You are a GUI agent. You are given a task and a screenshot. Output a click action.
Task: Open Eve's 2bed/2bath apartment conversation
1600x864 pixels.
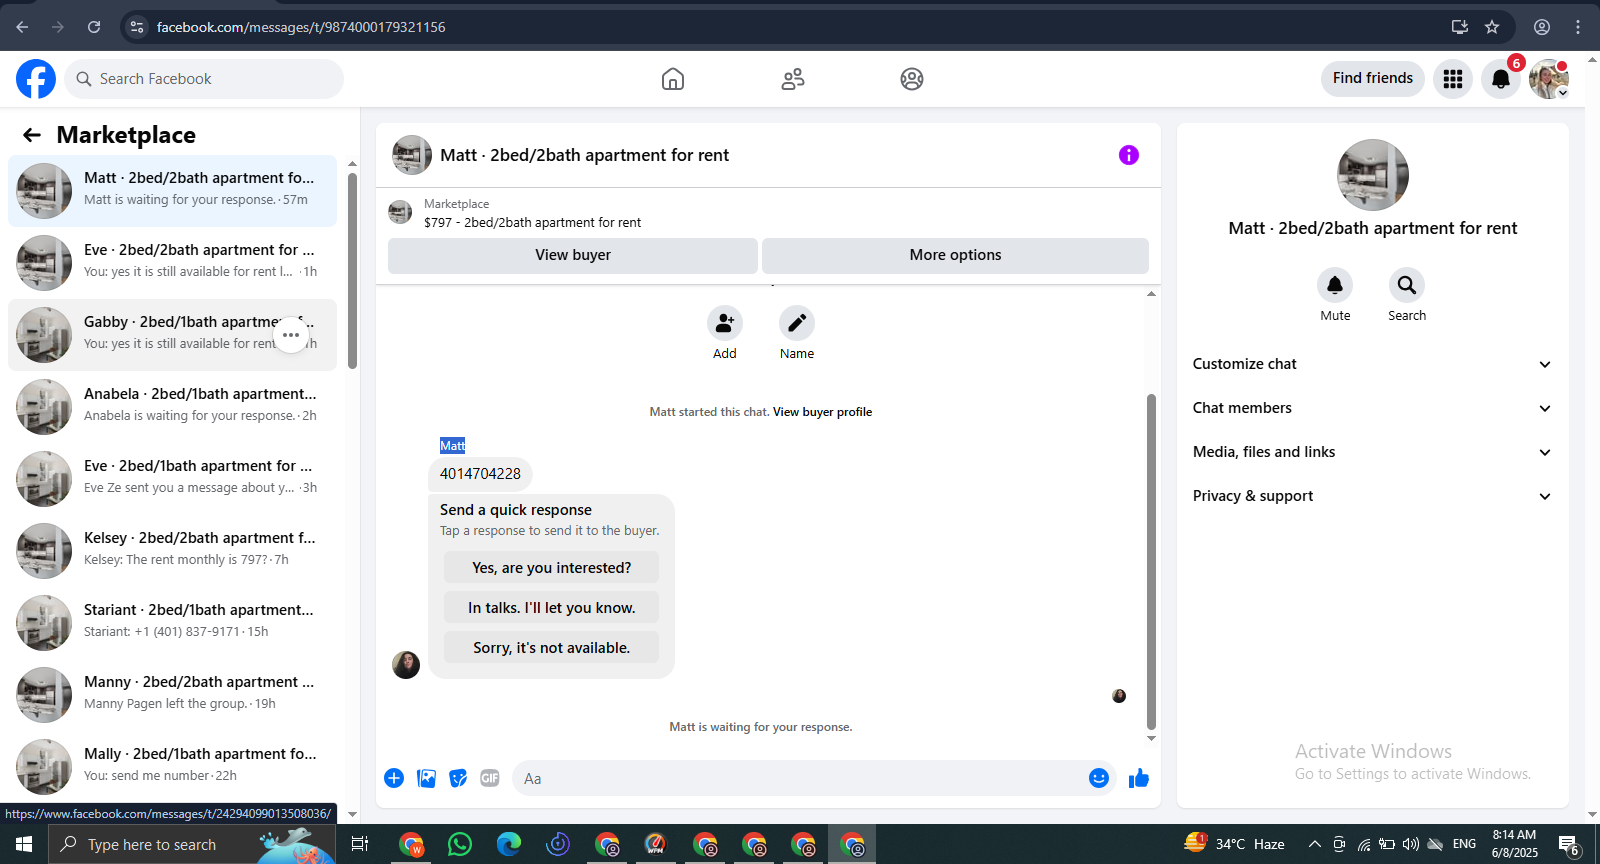pos(172,263)
